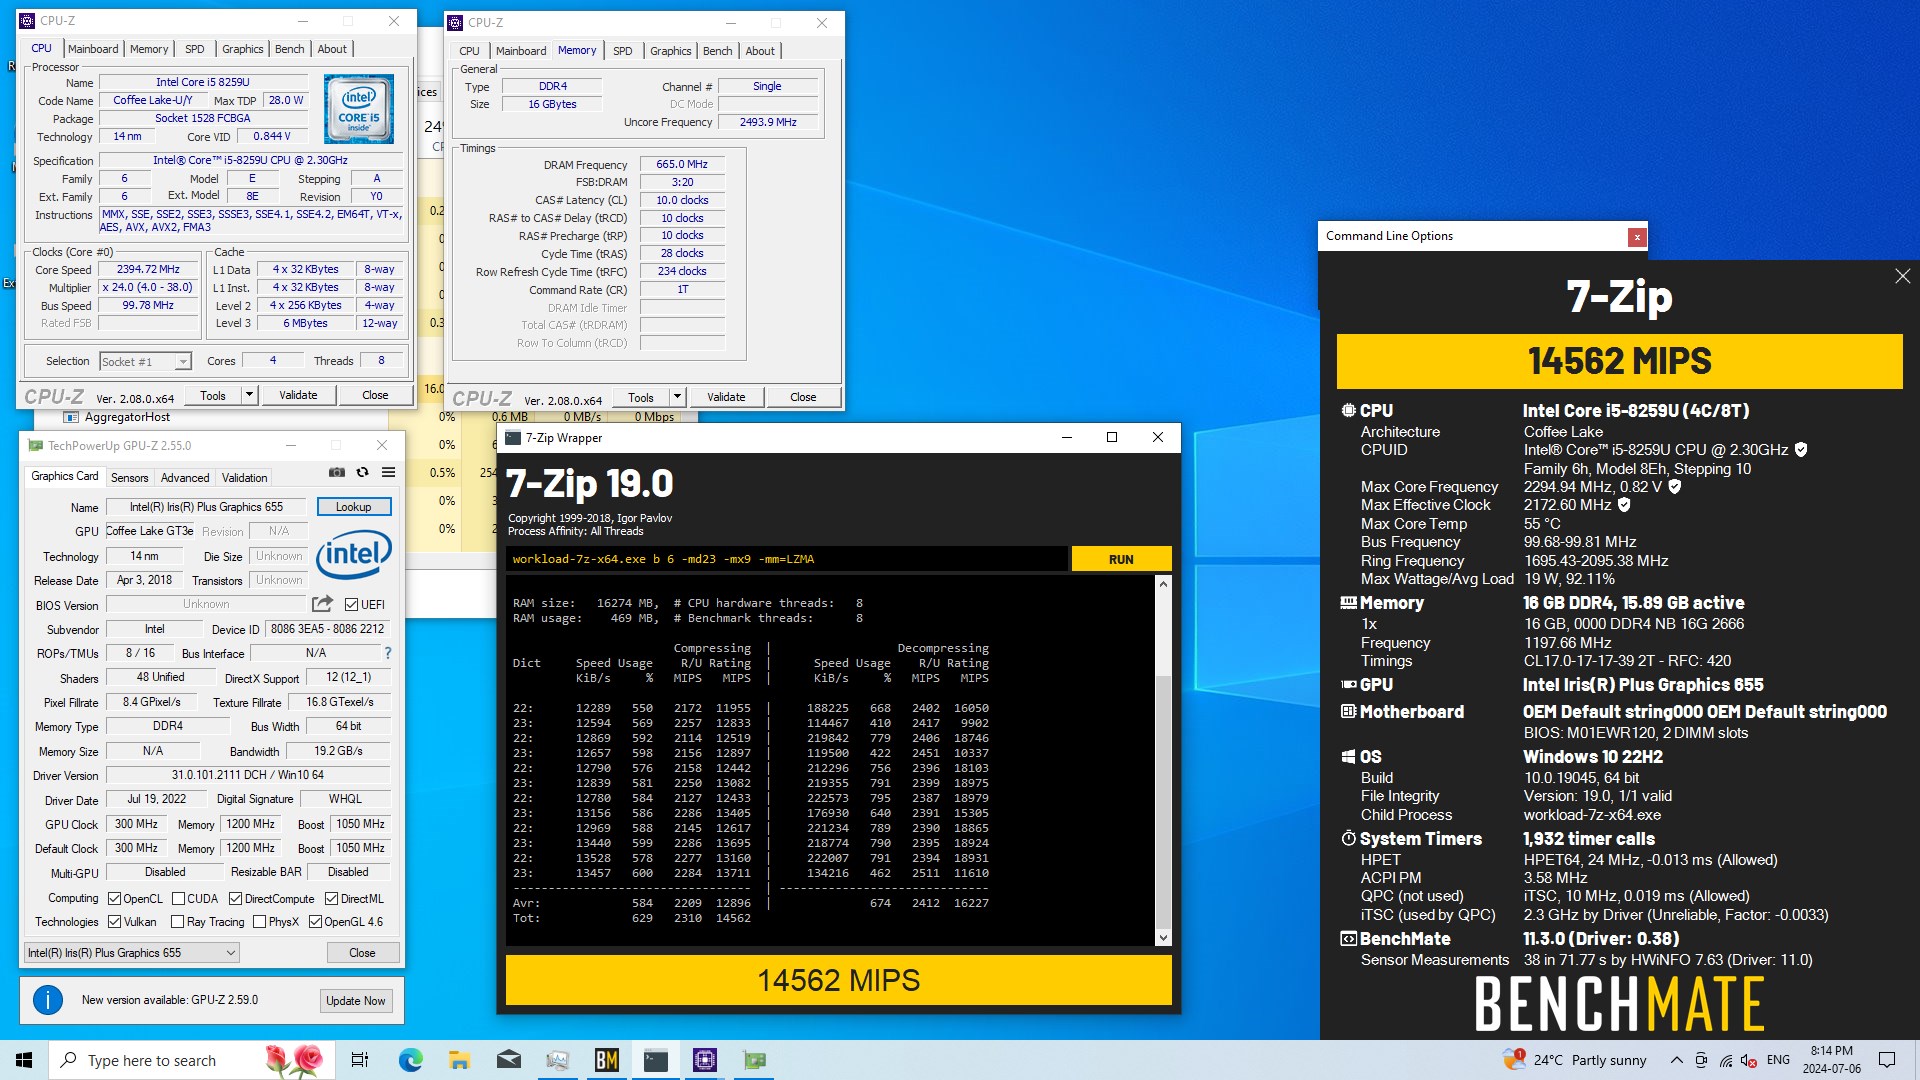Open the GPU selector dropdown in GPU-Z

[131, 953]
